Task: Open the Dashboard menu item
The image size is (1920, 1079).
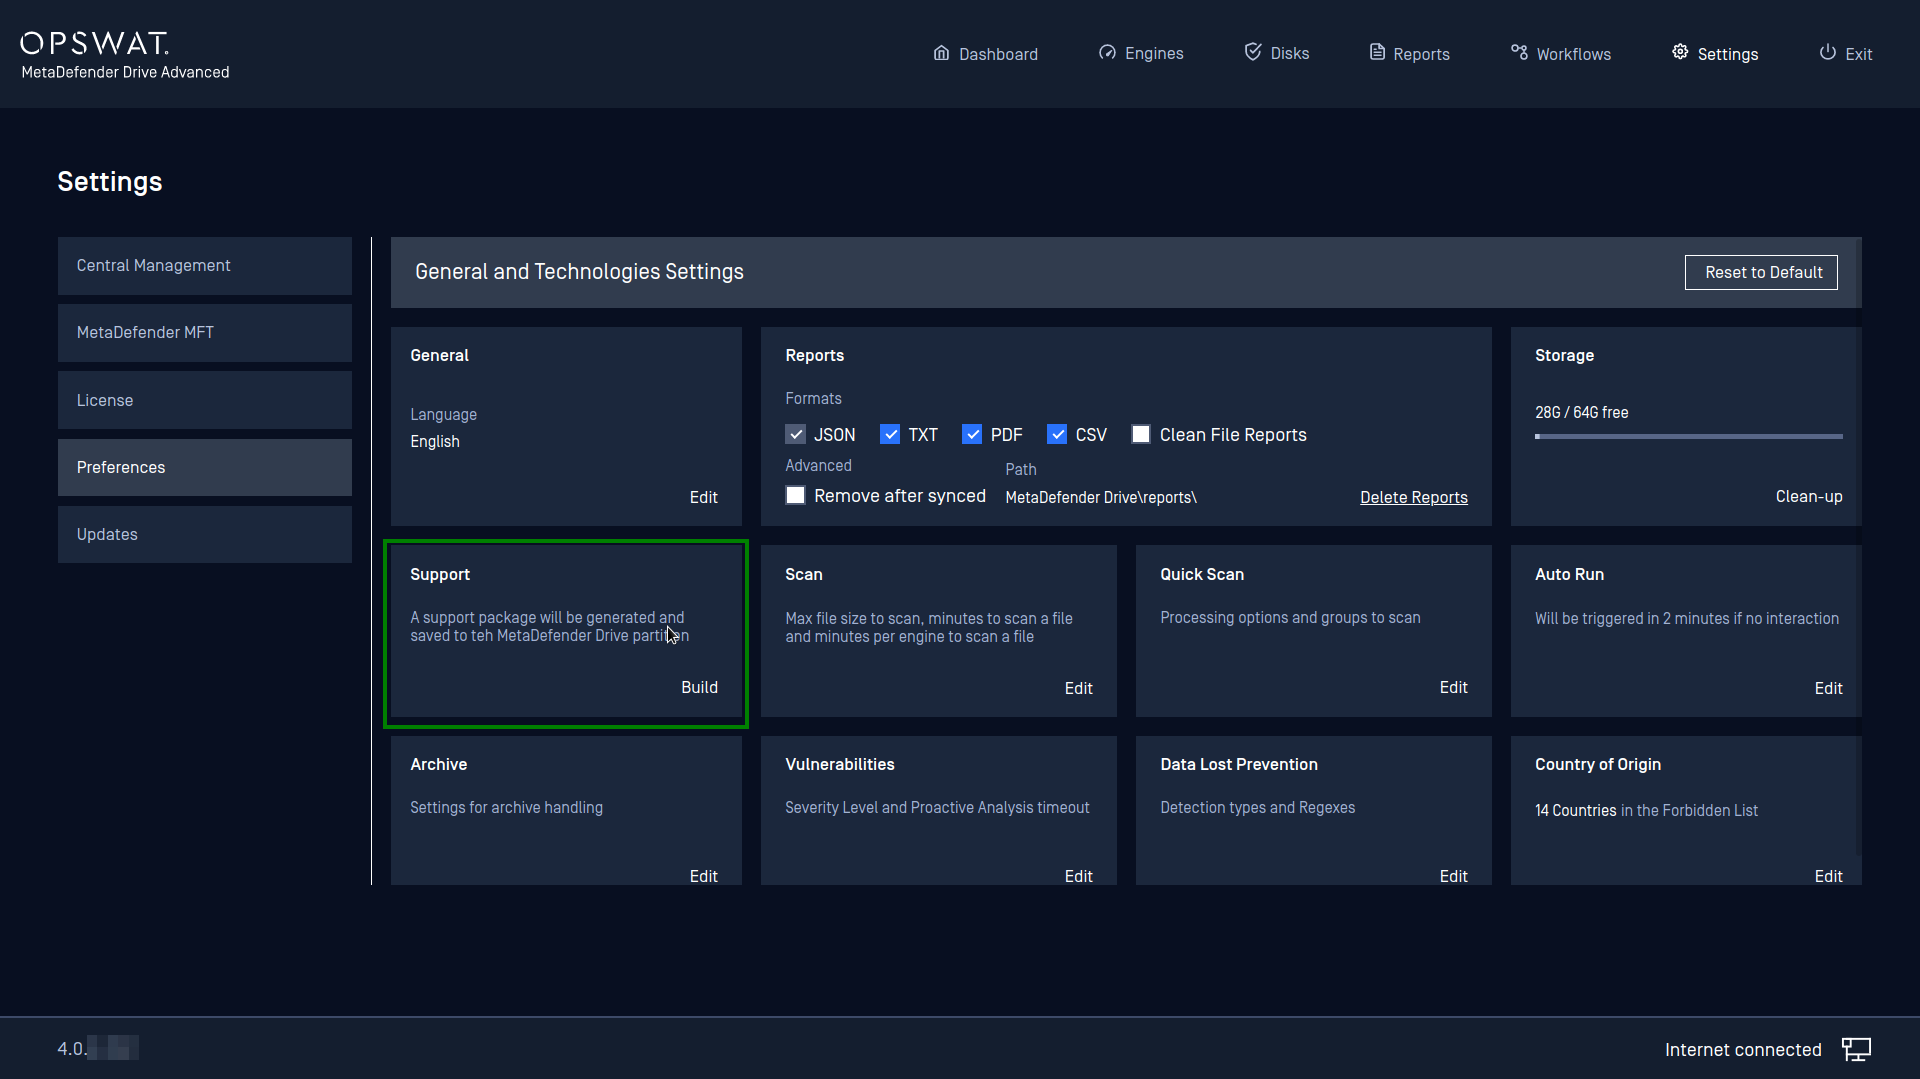Action: (x=986, y=54)
